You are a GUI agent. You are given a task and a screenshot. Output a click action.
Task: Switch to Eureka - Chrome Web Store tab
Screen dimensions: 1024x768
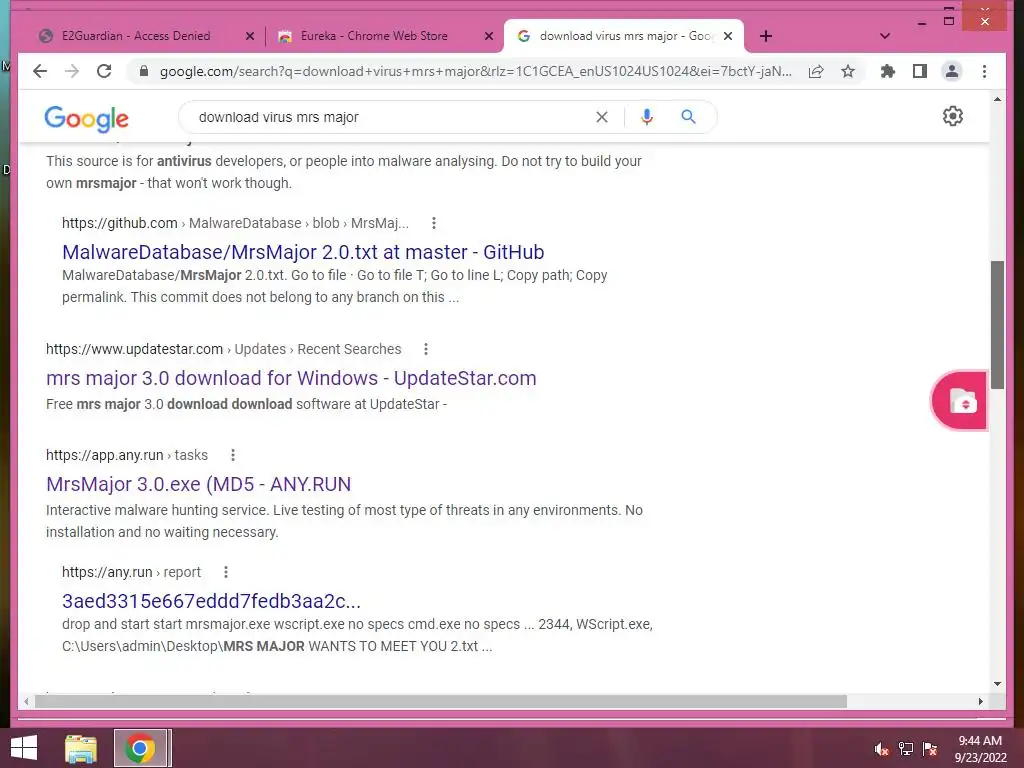pyautogui.click(x=374, y=36)
